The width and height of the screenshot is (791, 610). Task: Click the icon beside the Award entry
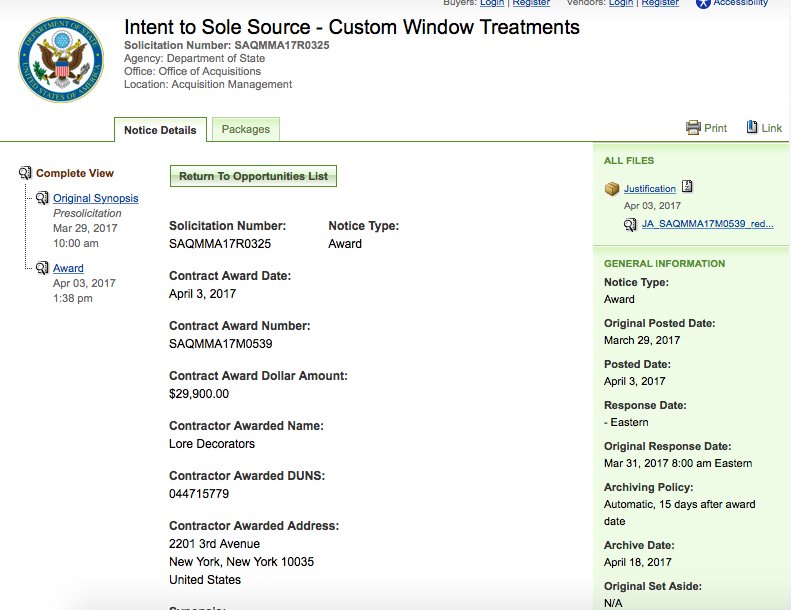[x=42, y=268]
